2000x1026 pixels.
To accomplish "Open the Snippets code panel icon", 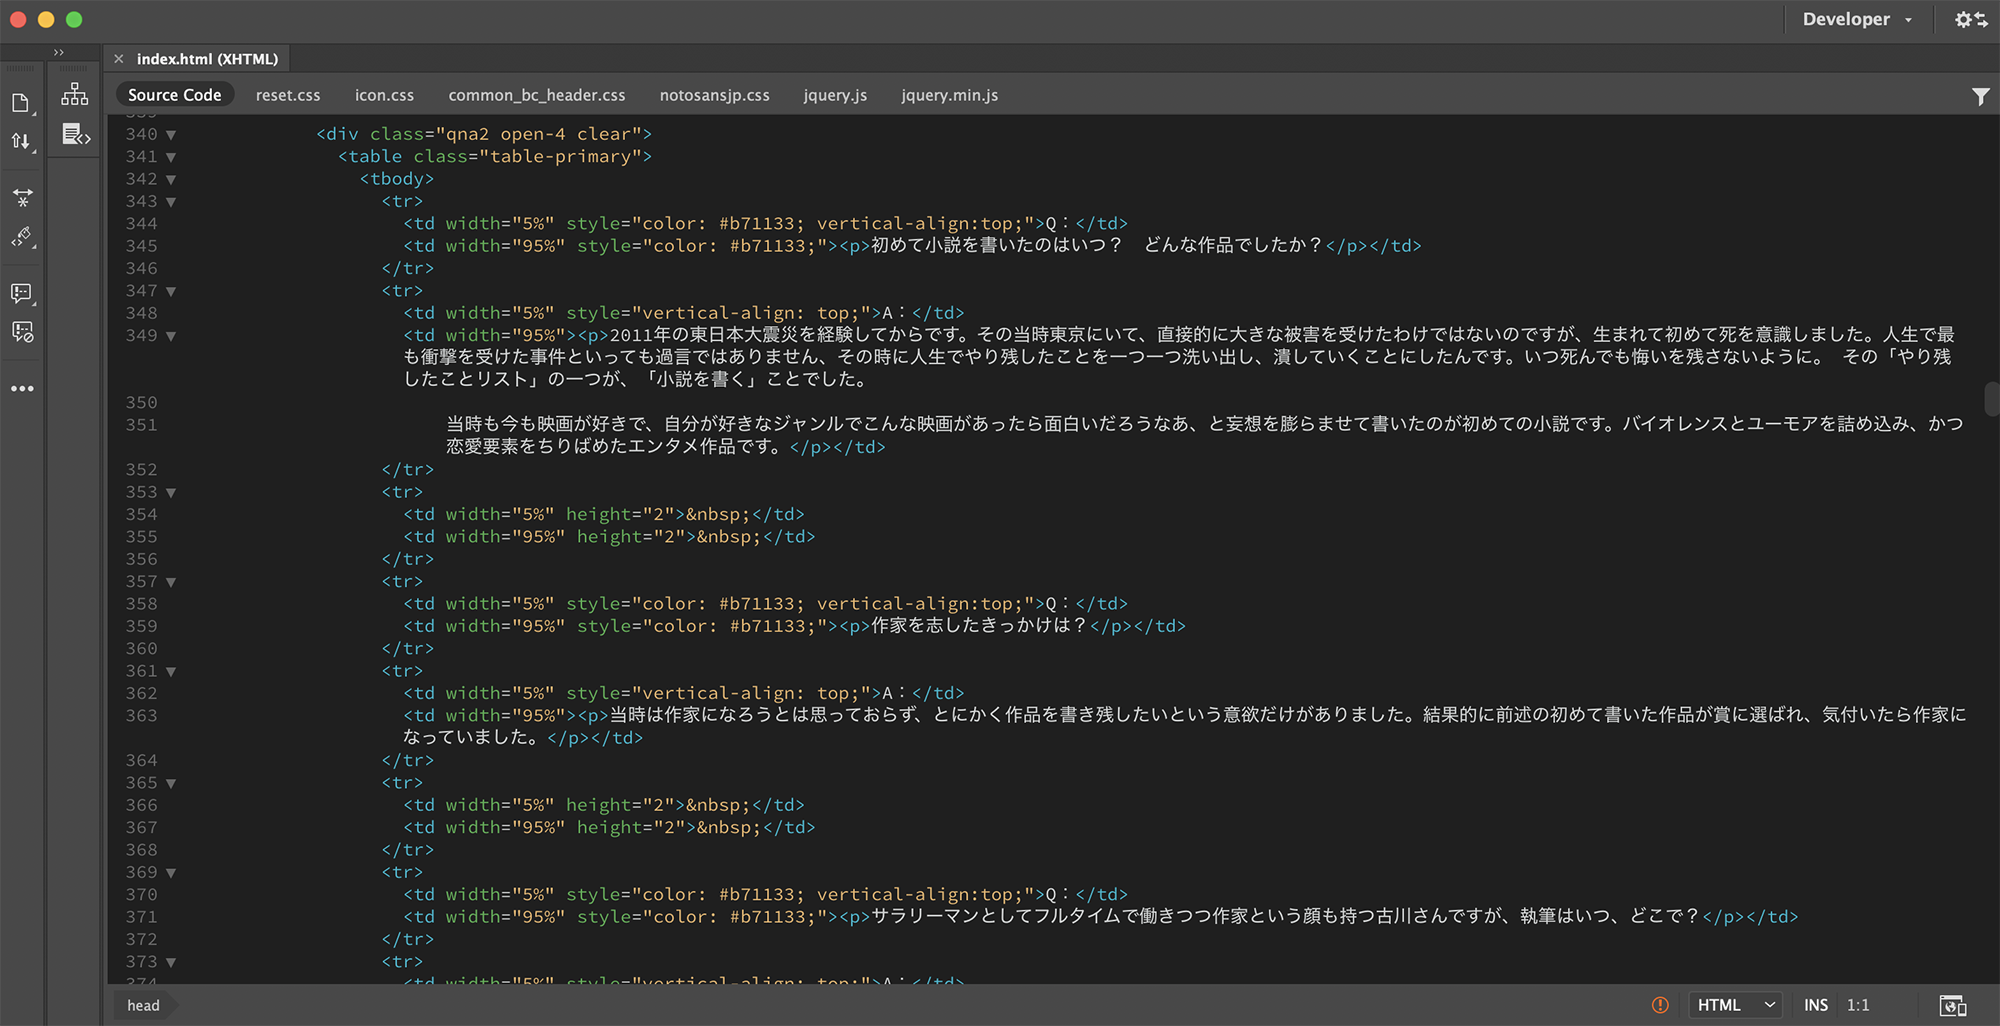I will 76,134.
